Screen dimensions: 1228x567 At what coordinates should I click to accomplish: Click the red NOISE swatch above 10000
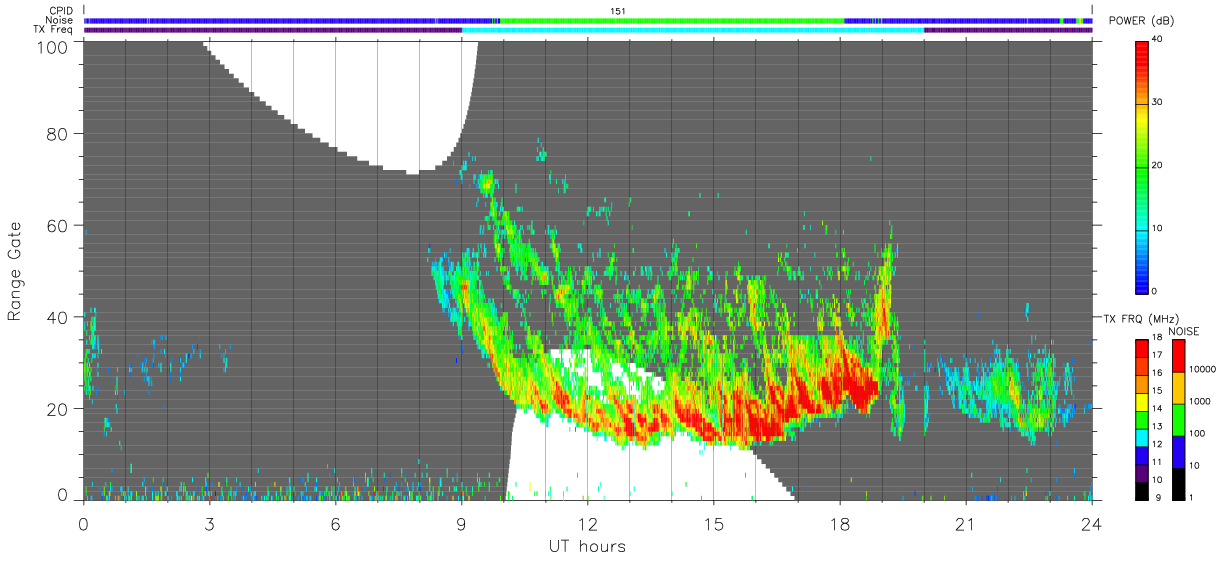click(1179, 355)
